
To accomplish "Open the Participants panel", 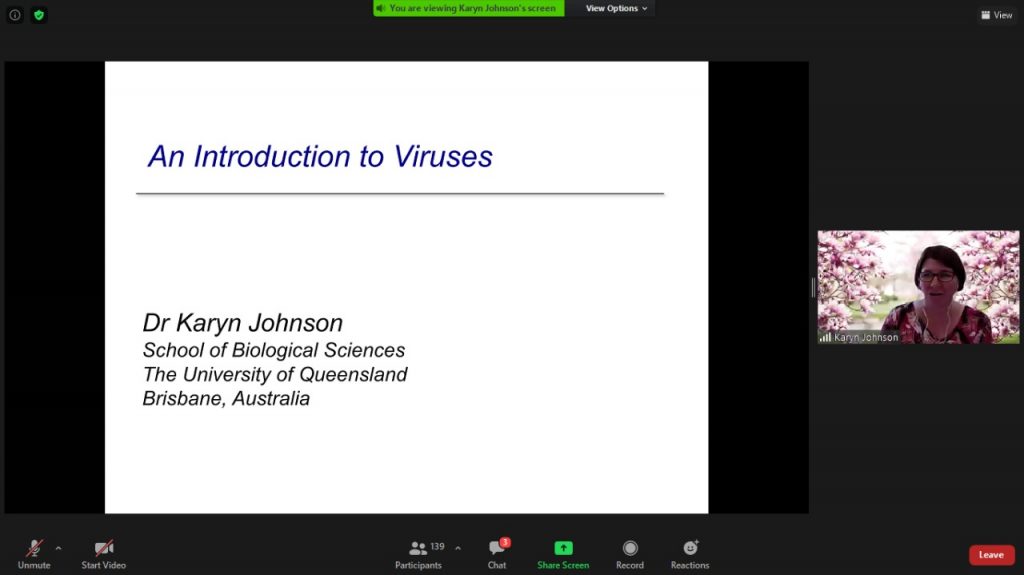I will pos(418,552).
